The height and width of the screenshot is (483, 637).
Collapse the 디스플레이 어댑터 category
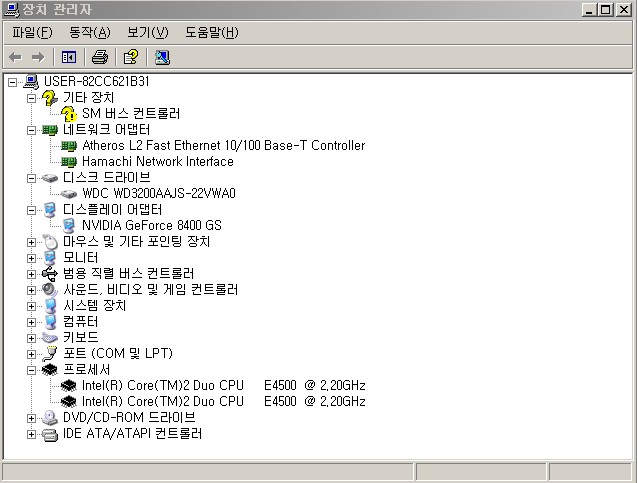(31, 210)
